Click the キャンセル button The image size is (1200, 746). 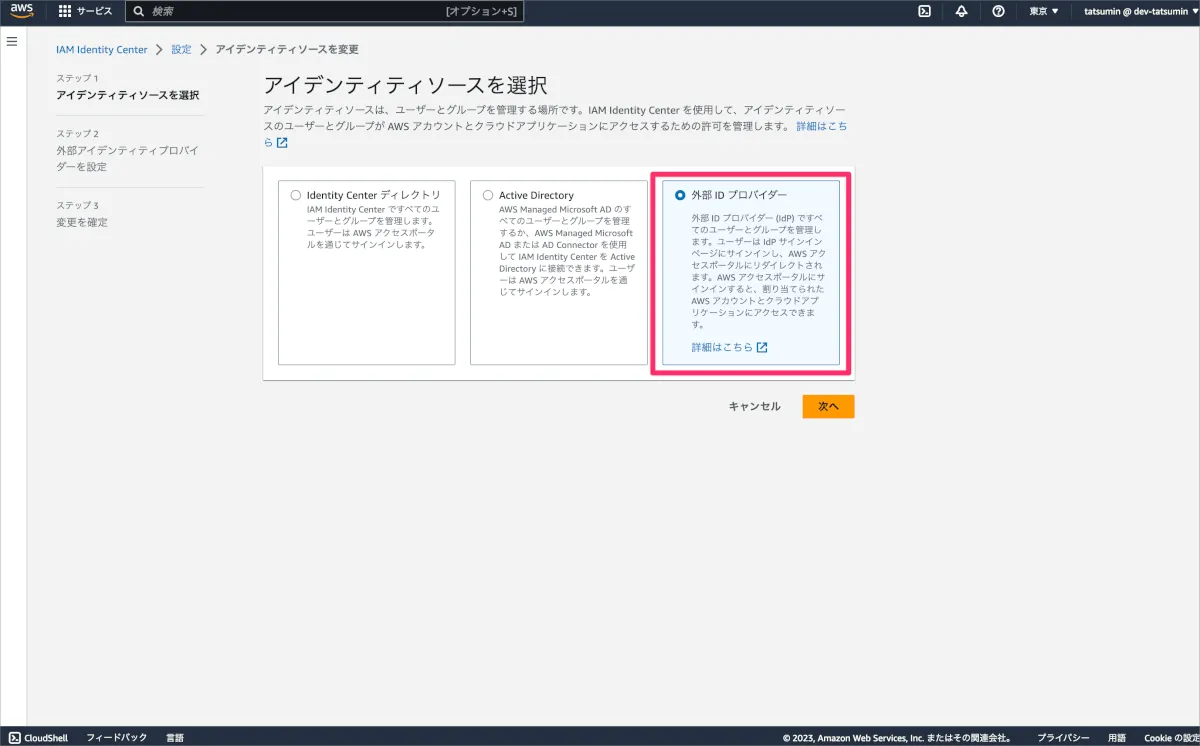754,406
